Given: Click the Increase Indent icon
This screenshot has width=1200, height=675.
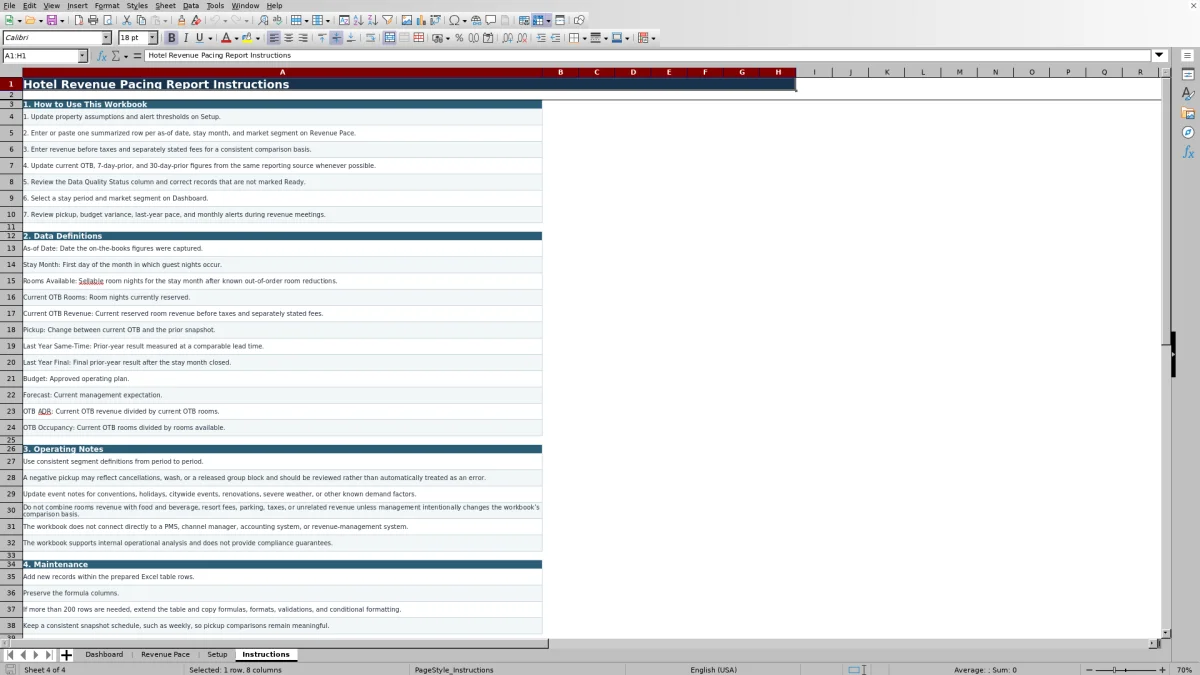Looking at the screenshot, I should point(540,38).
